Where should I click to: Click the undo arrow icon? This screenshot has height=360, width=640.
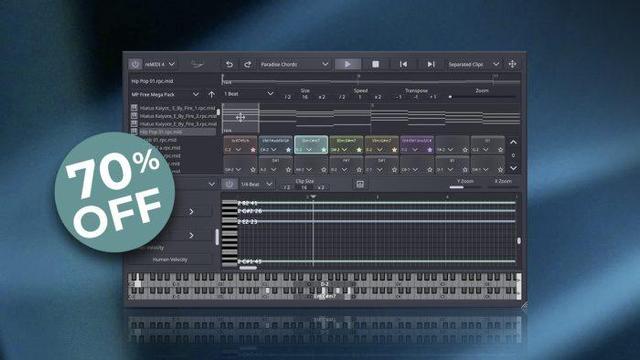click(x=229, y=64)
